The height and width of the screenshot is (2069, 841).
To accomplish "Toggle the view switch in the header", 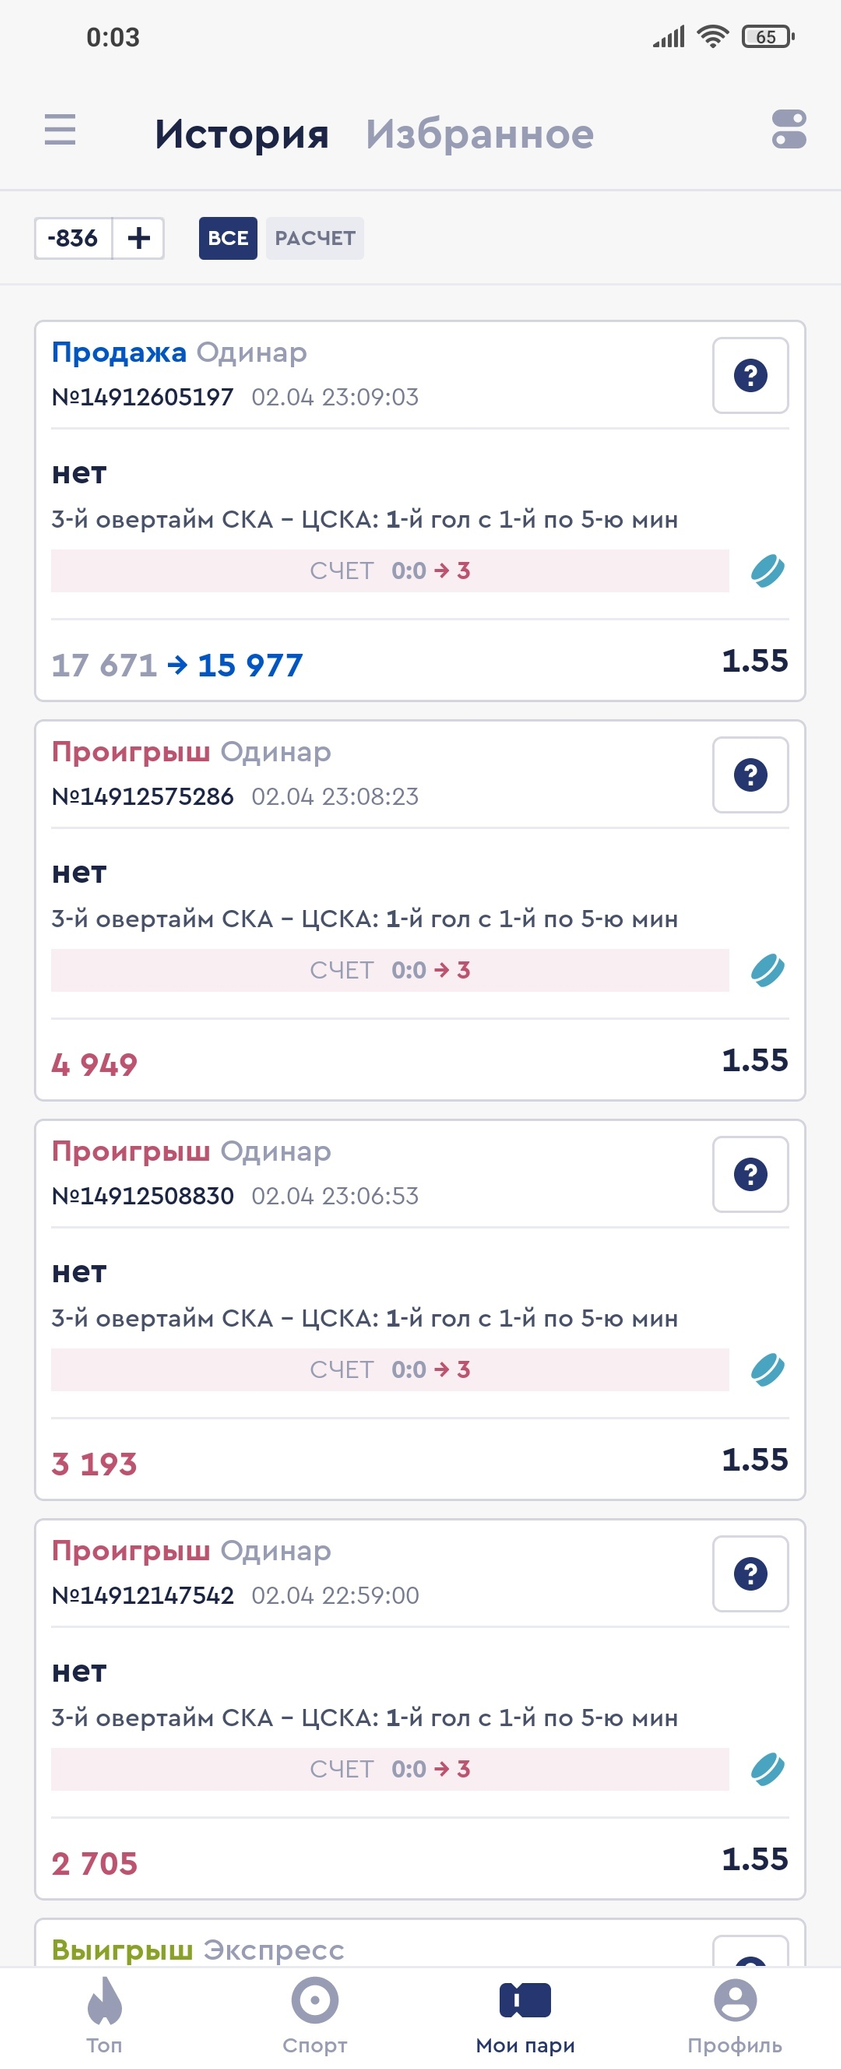I will [789, 130].
